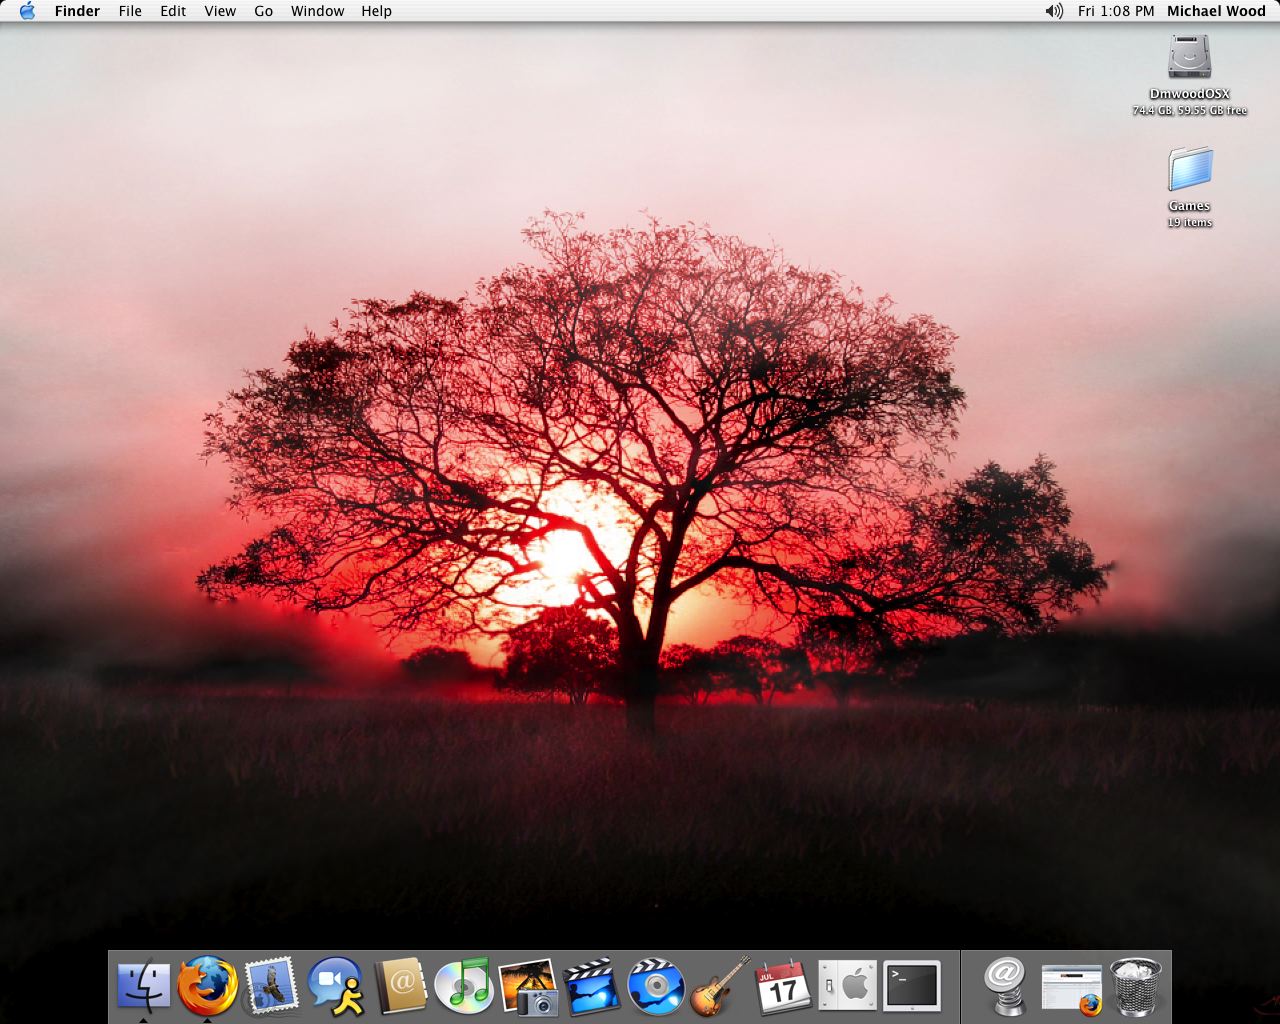The height and width of the screenshot is (1024, 1280).
Task: Open GarageBand guitar icon
Action: 720,986
